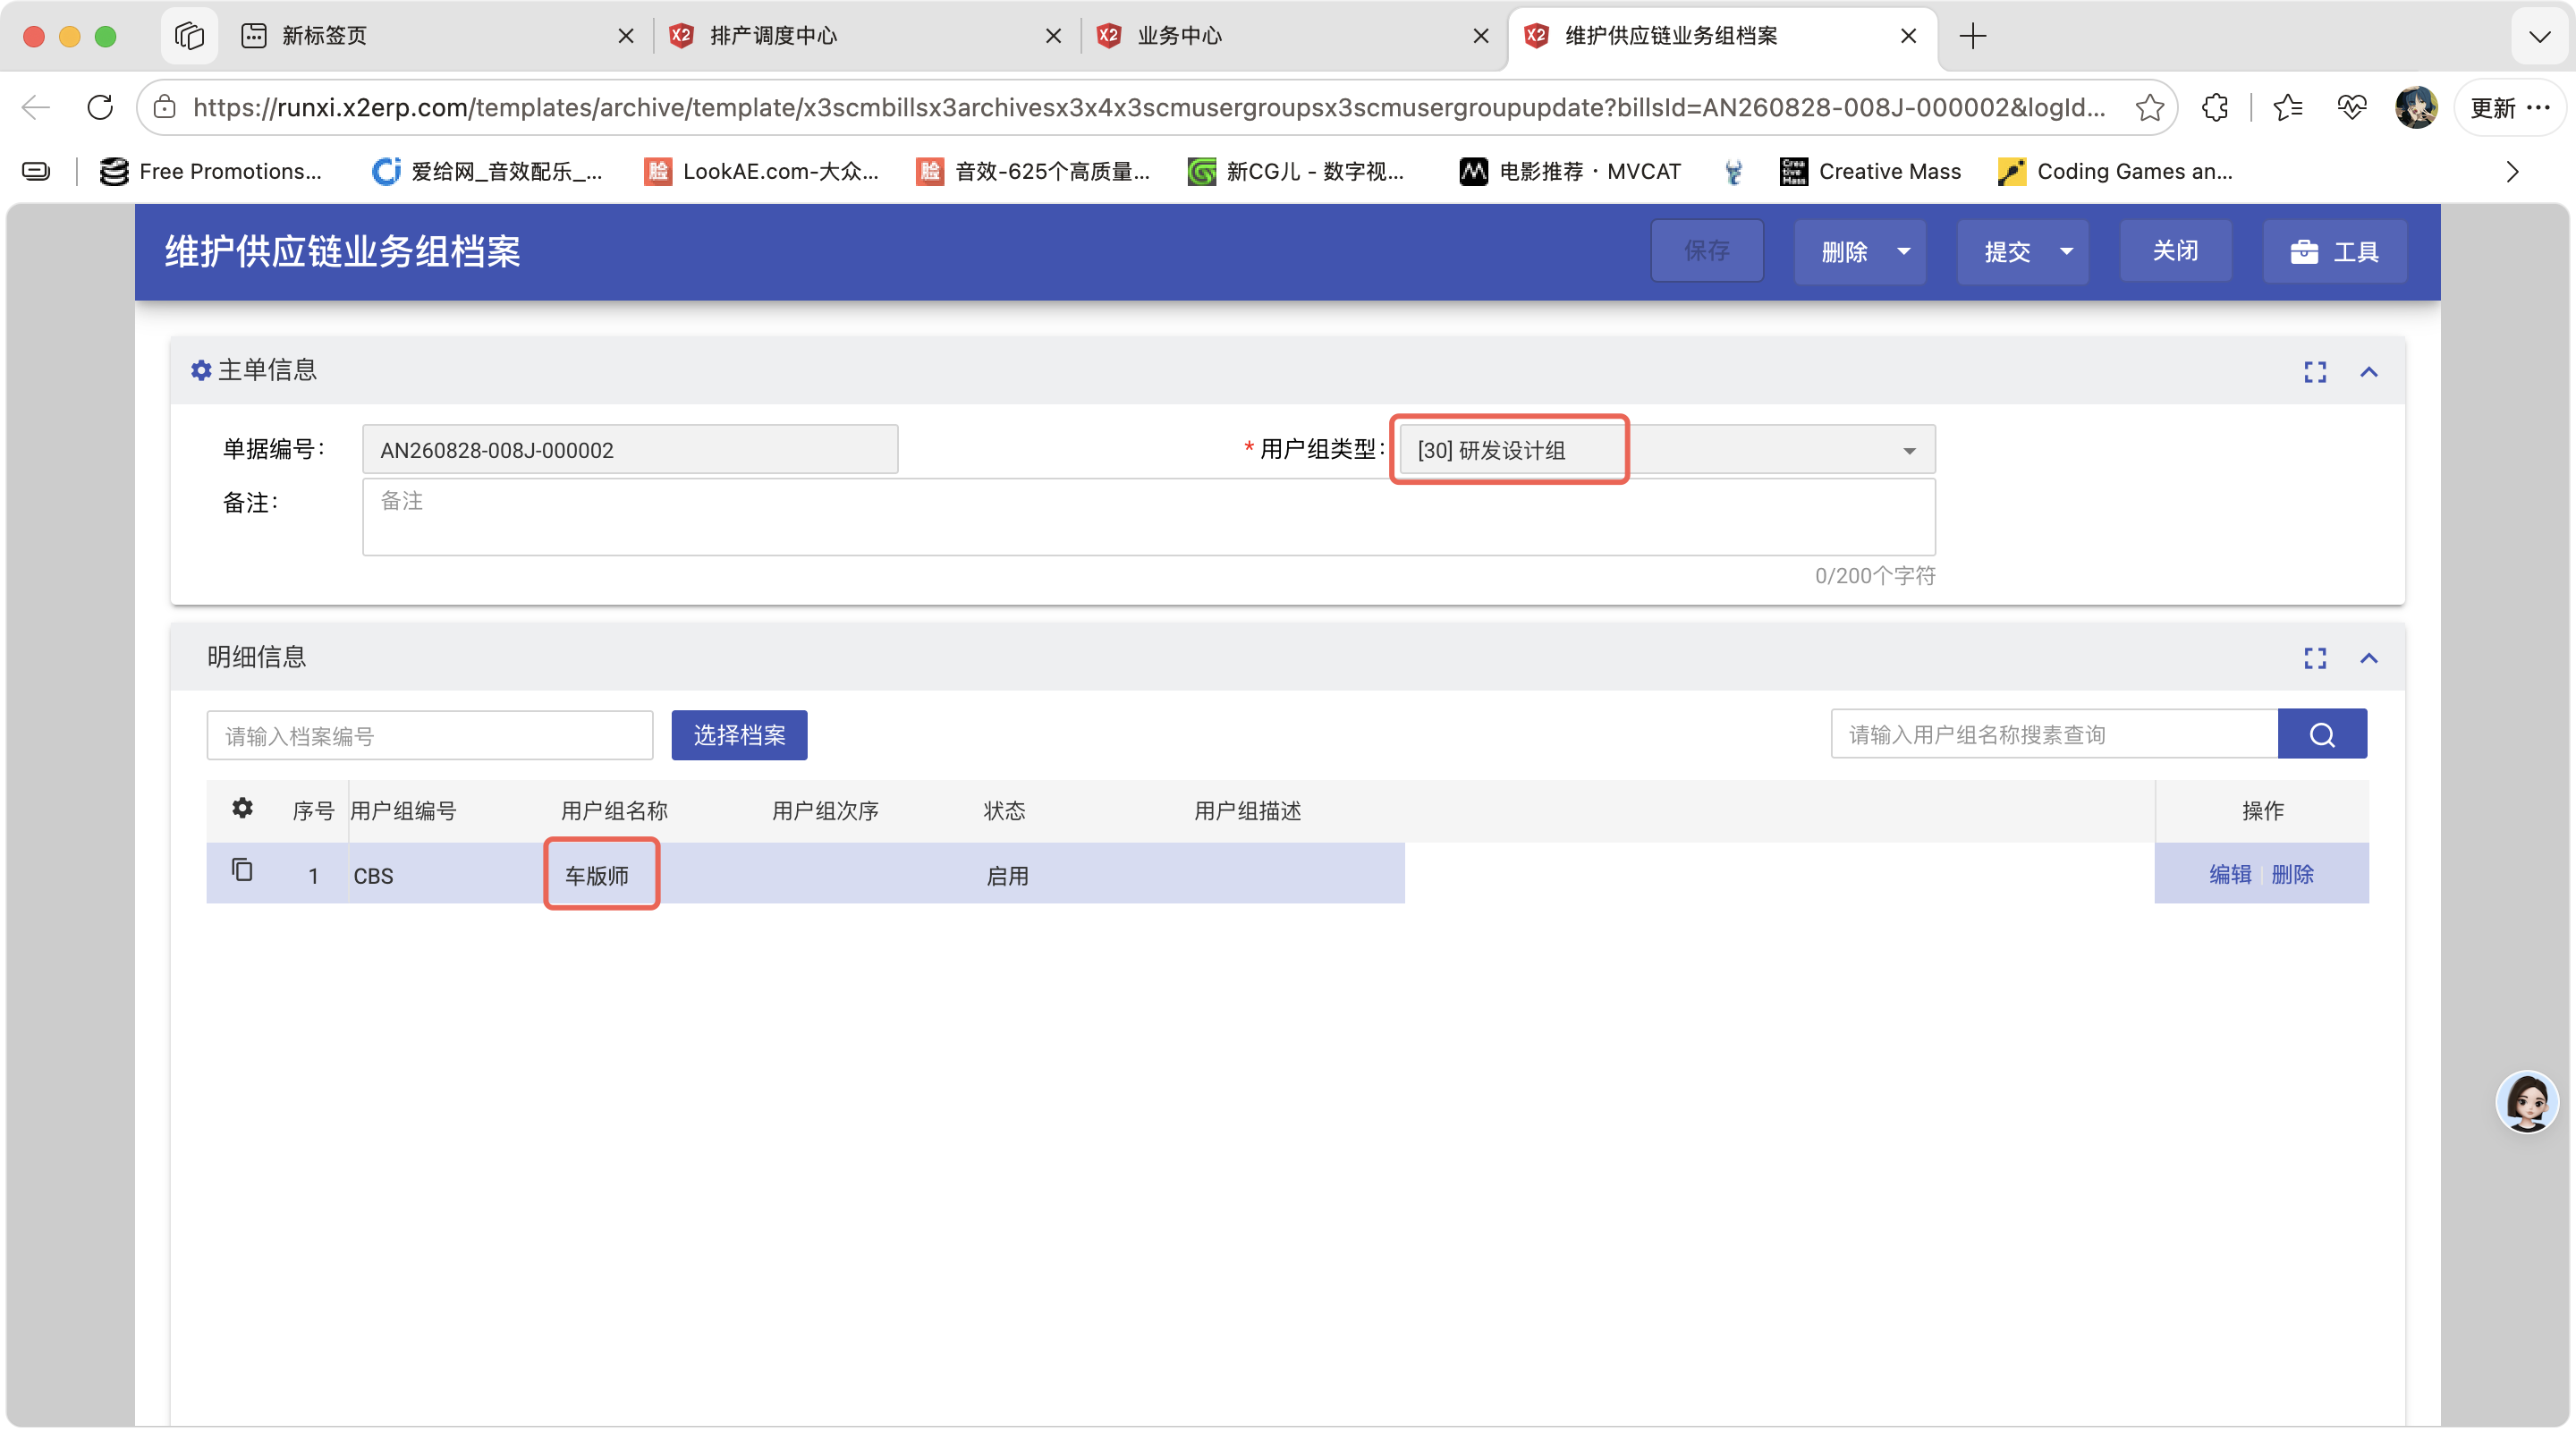
Task: Select the CBS cell in row 1
Action: tap(374, 876)
